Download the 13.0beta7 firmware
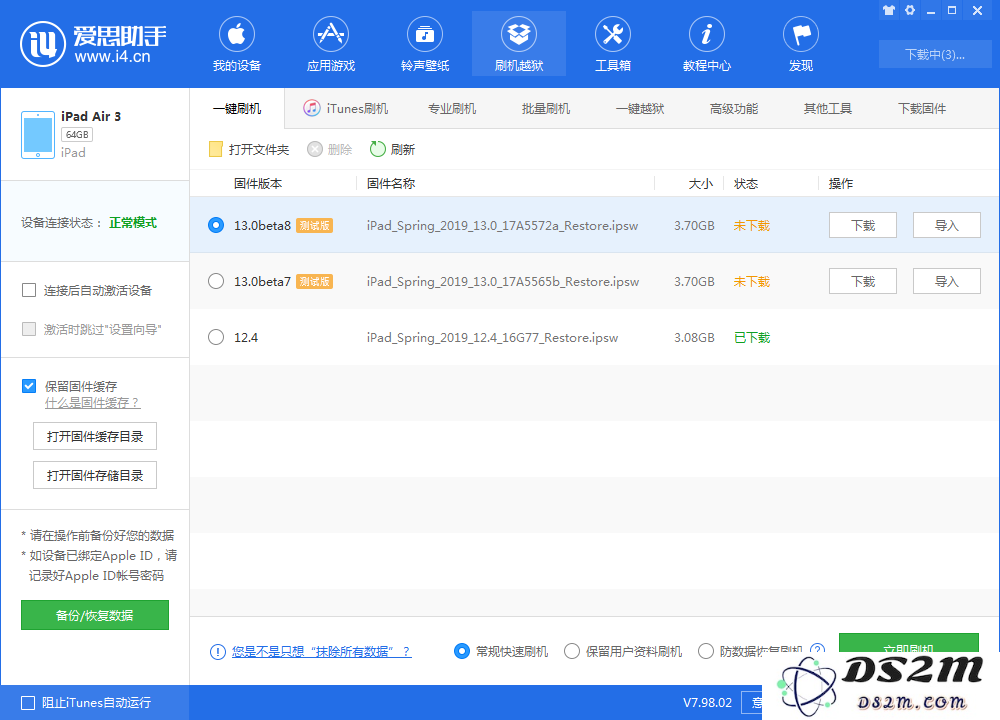 pyautogui.click(x=863, y=281)
